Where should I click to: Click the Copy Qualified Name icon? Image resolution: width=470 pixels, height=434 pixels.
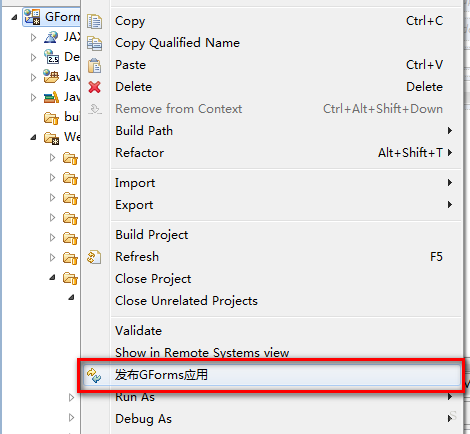point(94,43)
